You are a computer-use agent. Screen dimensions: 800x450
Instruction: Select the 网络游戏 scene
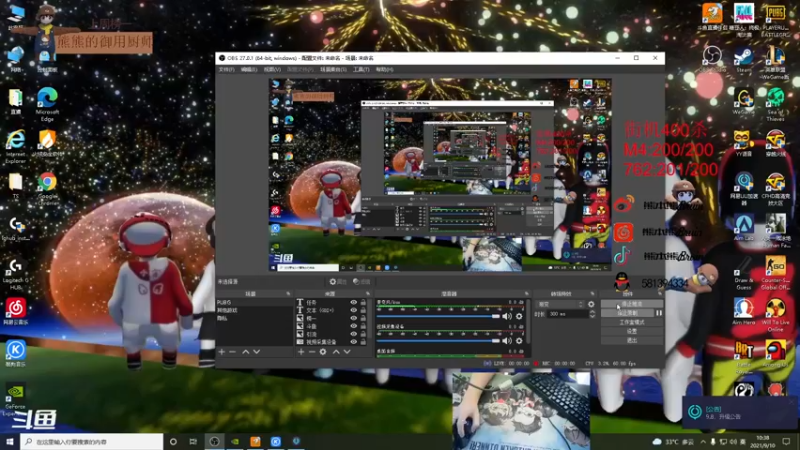(x=254, y=310)
